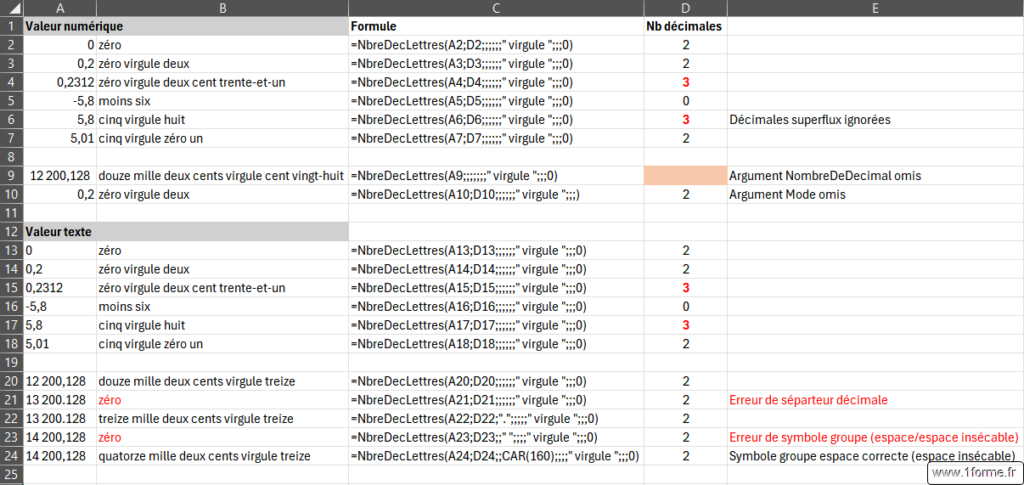The height and width of the screenshot is (485, 1024).
Task: Click the 'Valeur numérique' heading cell
Action: click(x=186, y=27)
